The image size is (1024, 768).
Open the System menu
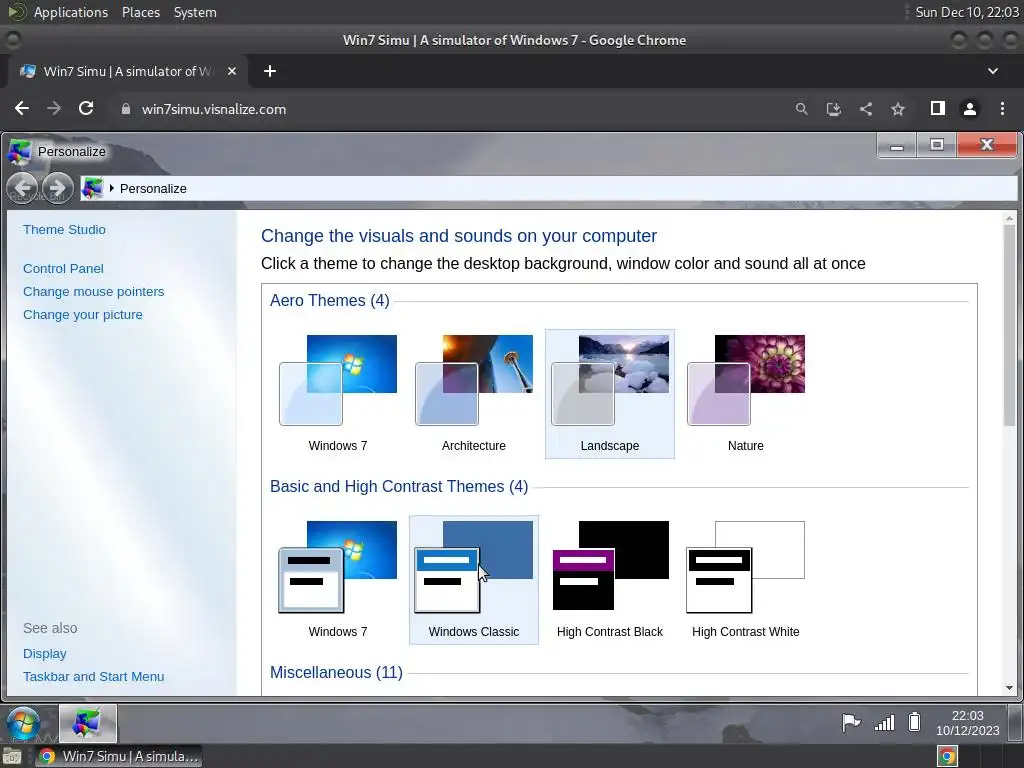tap(195, 12)
